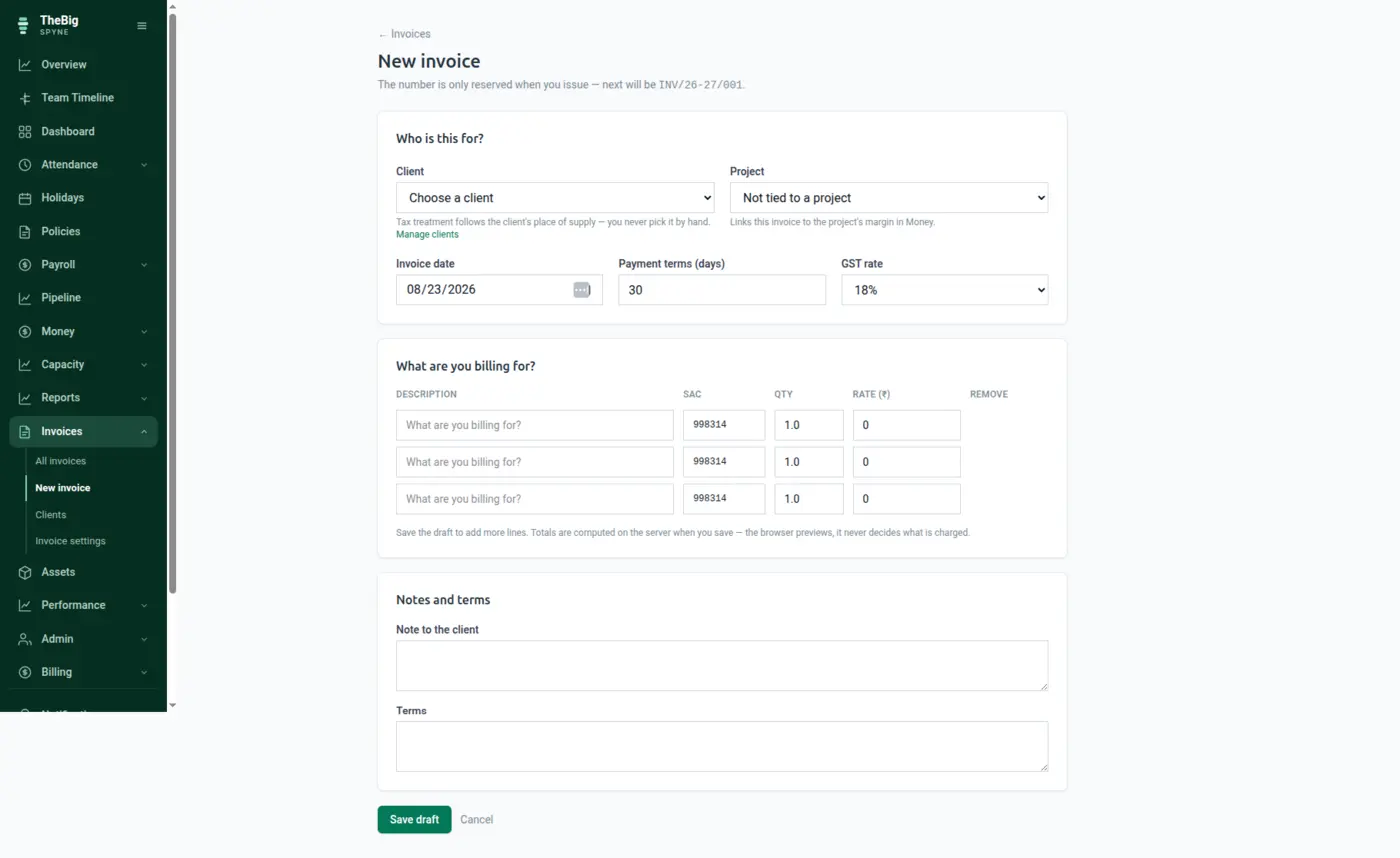Screen dimensions: 1400x858
Task: Click the Payroll dollar icon
Action: pos(25,265)
